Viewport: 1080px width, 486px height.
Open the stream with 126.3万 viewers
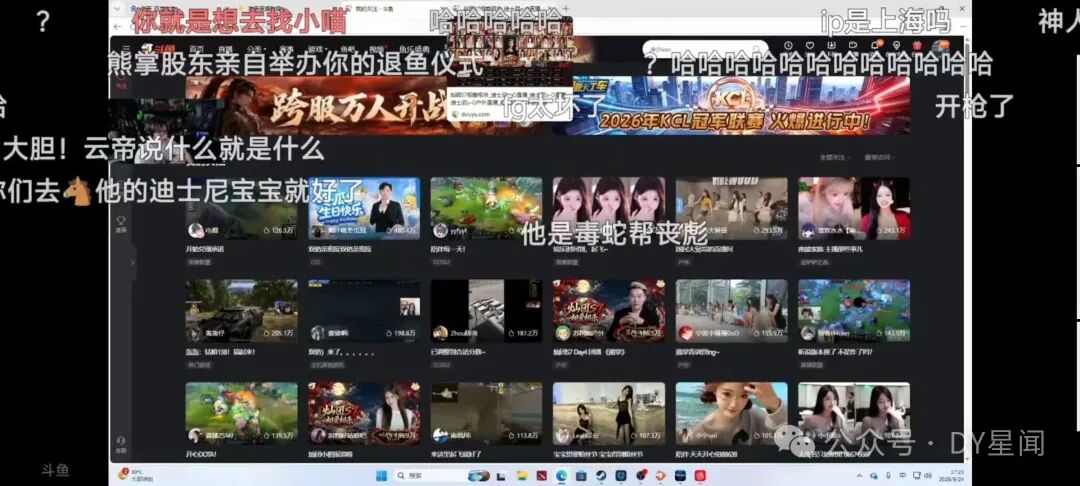(x=242, y=208)
